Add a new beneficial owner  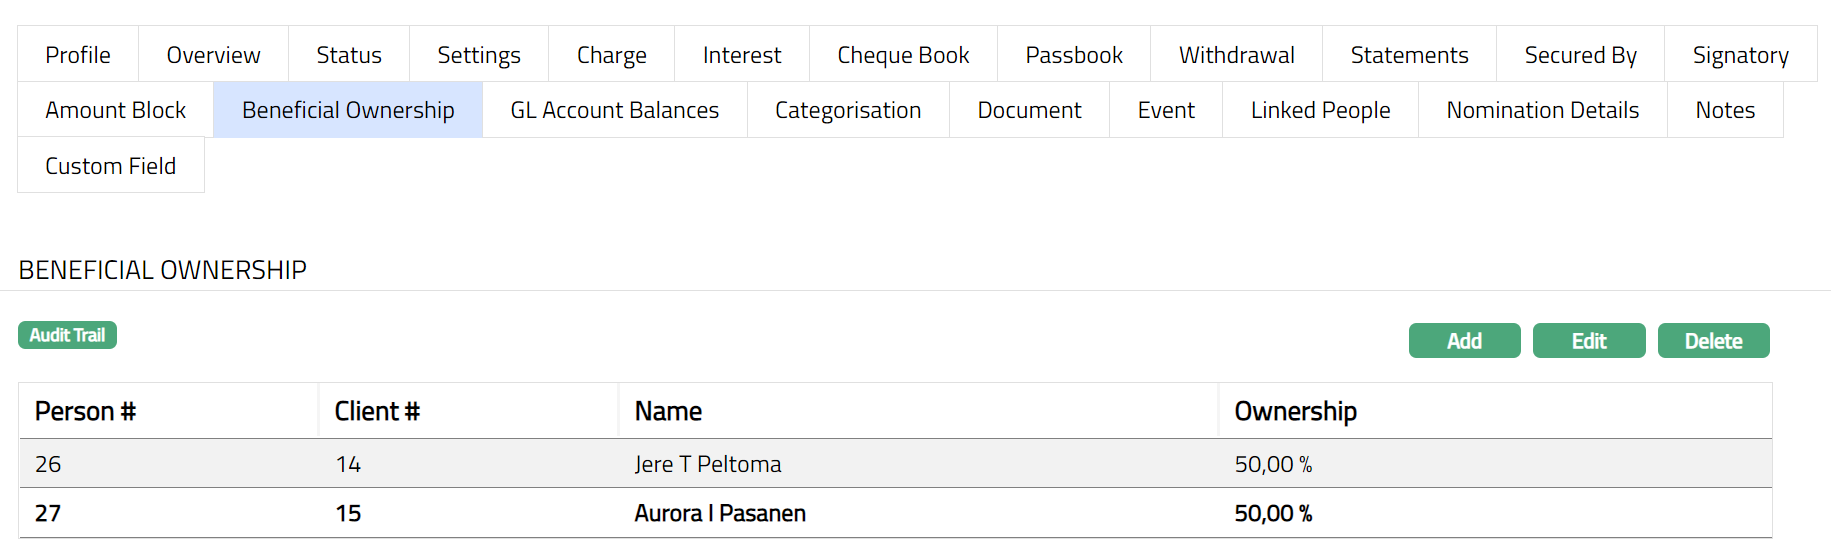(x=1464, y=341)
